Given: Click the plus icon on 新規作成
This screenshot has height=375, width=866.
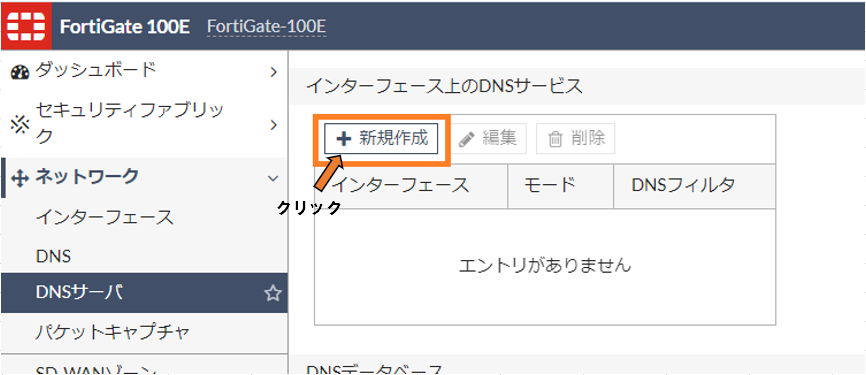Looking at the screenshot, I should [x=344, y=139].
